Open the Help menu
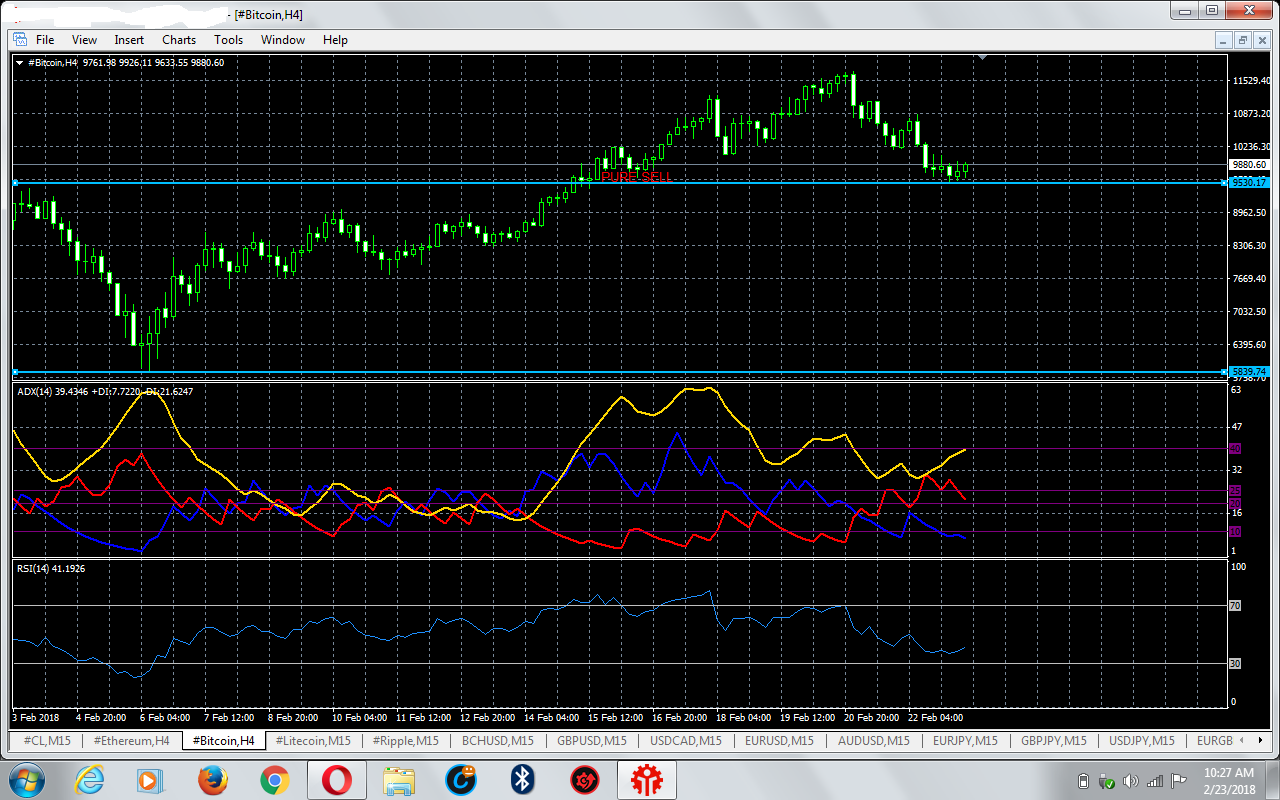Viewport: 1280px width, 800px height. 335,40
